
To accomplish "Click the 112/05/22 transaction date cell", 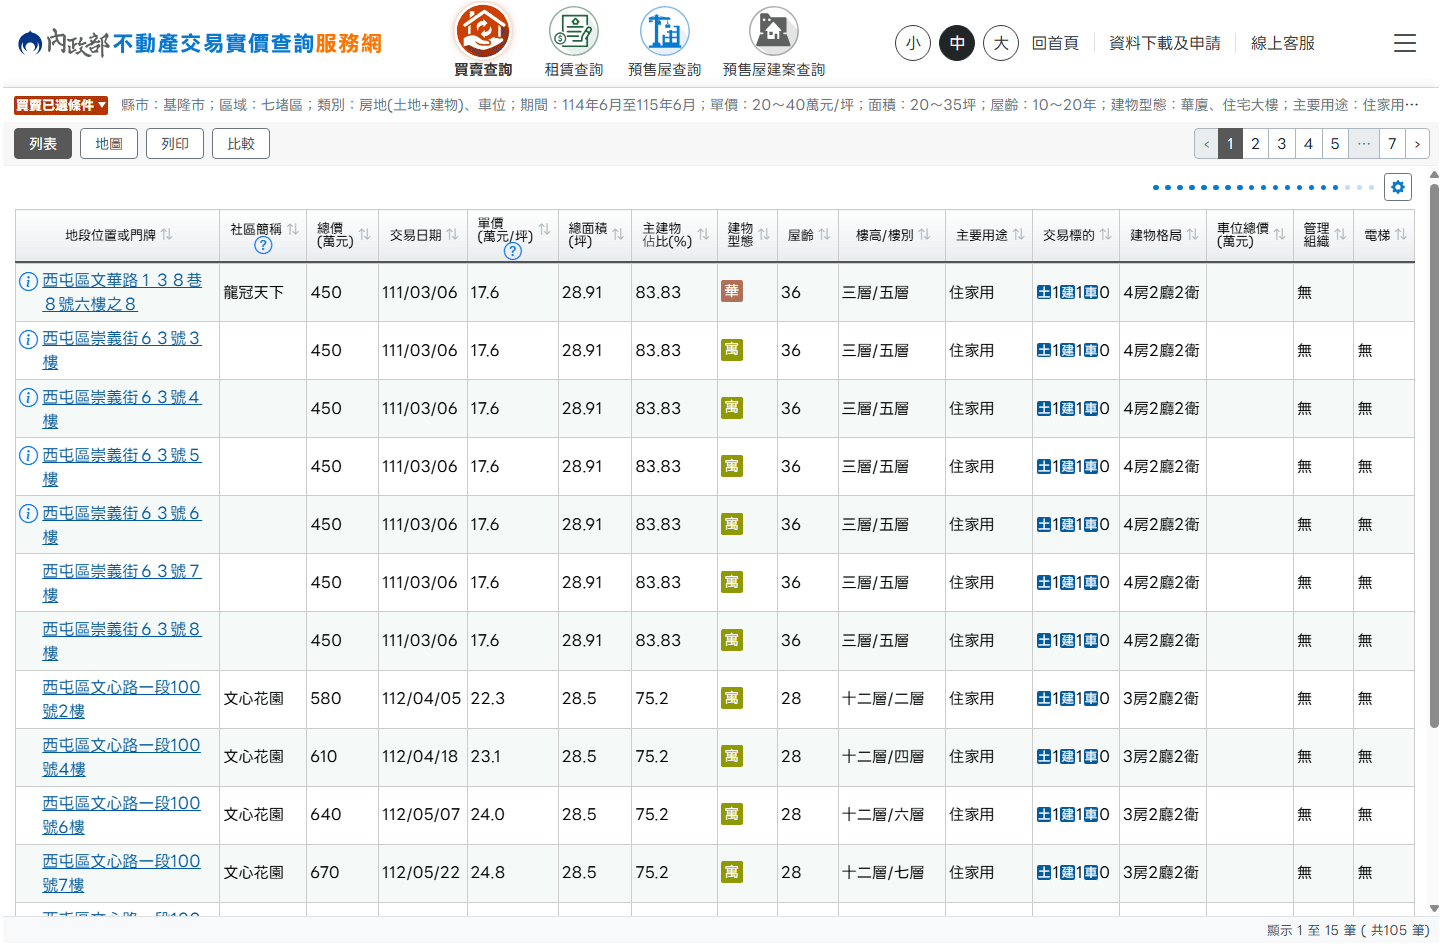I will pyautogui.click(x=421, y=872).
